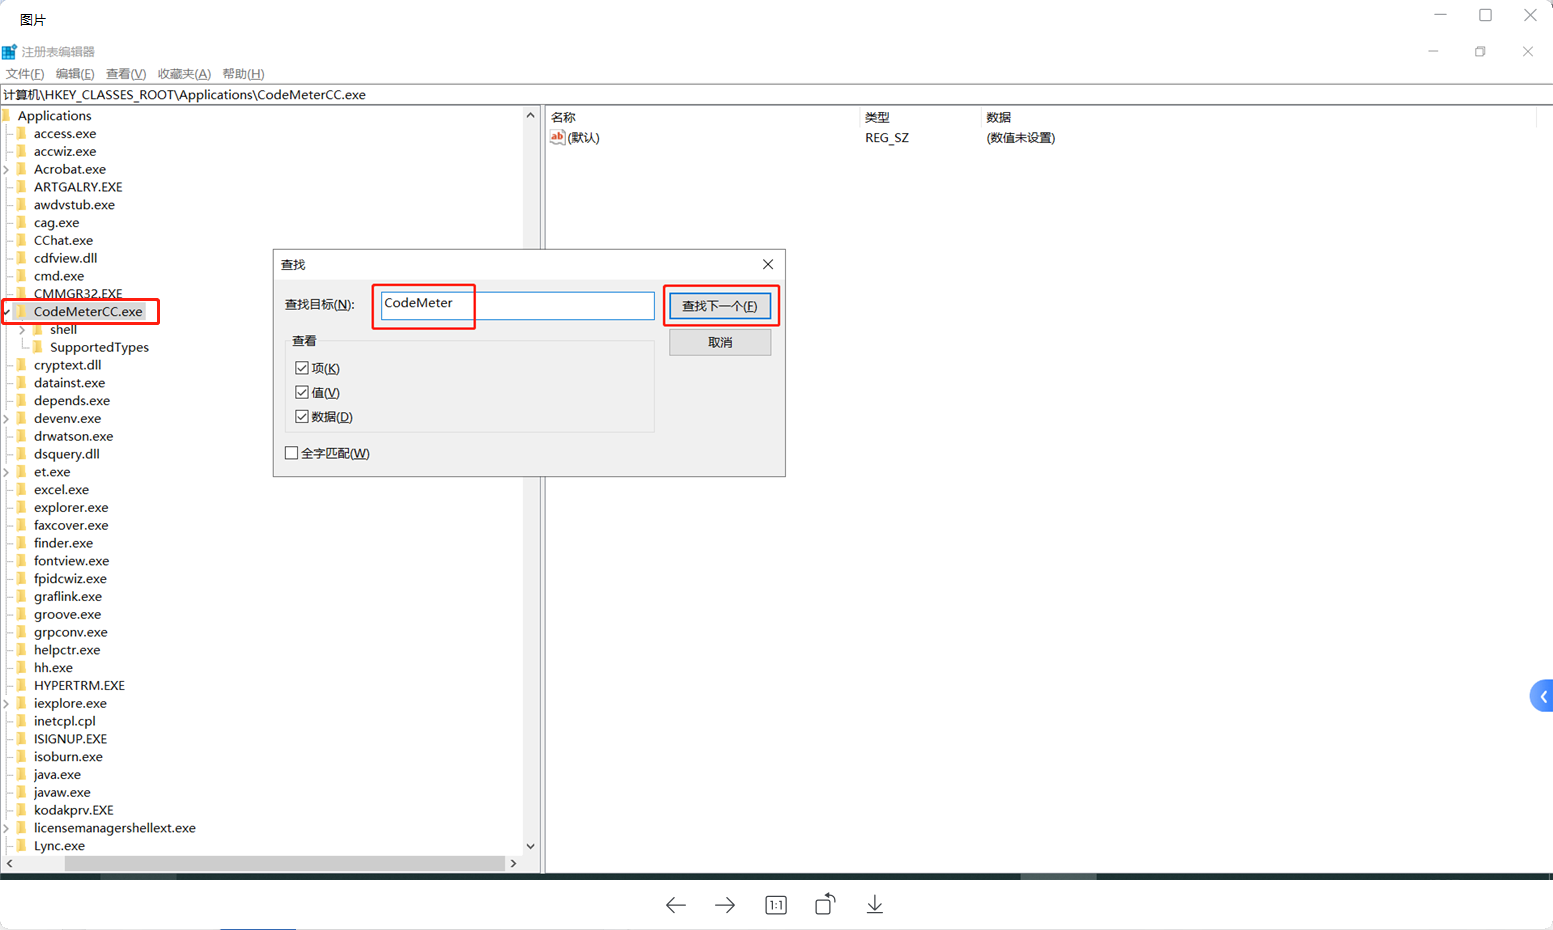Image resolution: width=1553 pixels, height=930 pixels.
Task: Select the datainst.exe key
Action: (69, 383)
